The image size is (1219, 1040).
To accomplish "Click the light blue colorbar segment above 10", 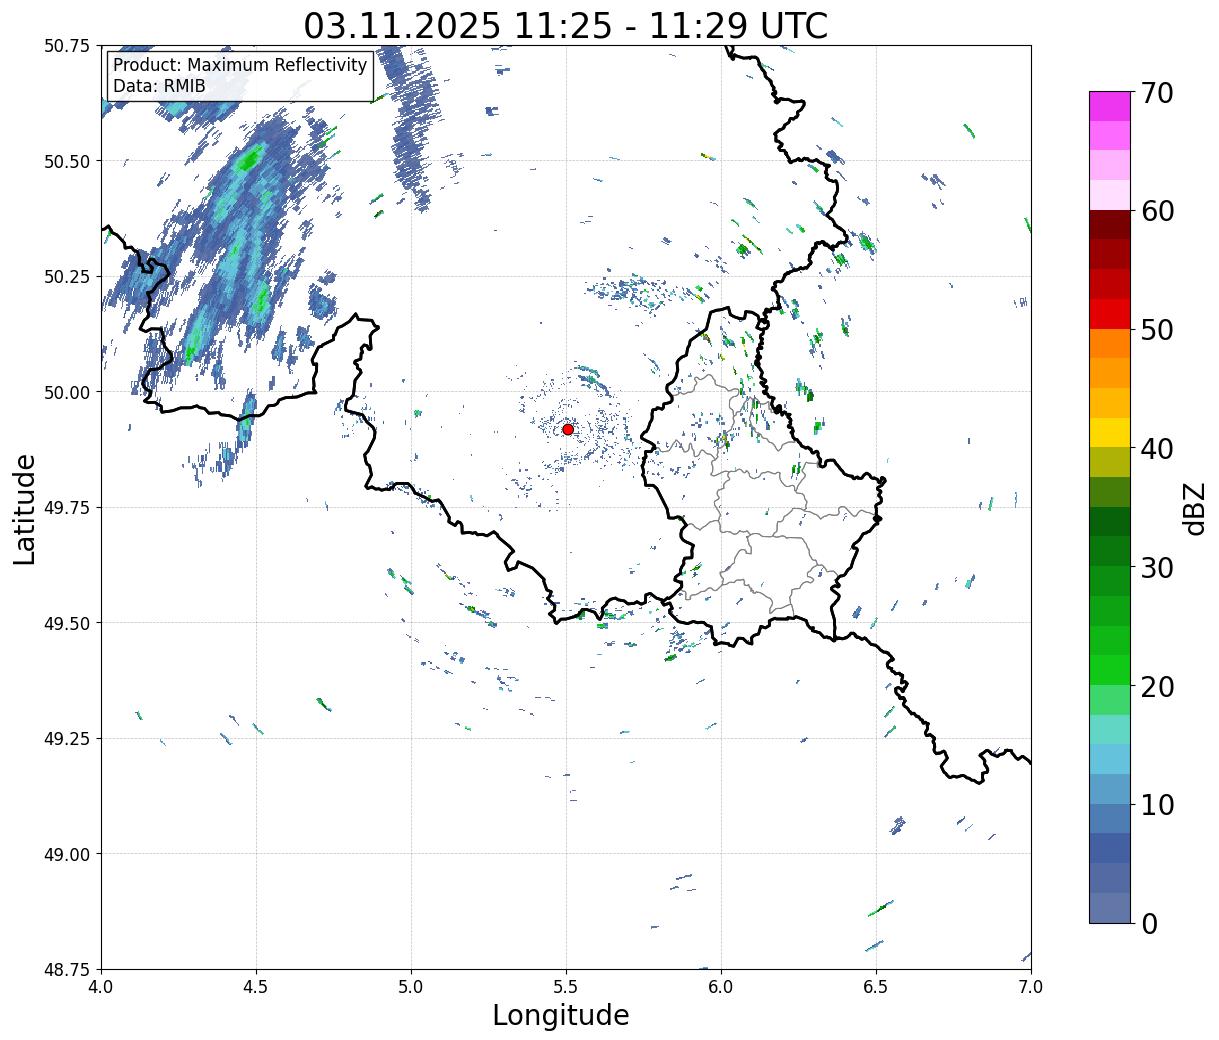I will pyautogui.click(x=1110, y=789).
